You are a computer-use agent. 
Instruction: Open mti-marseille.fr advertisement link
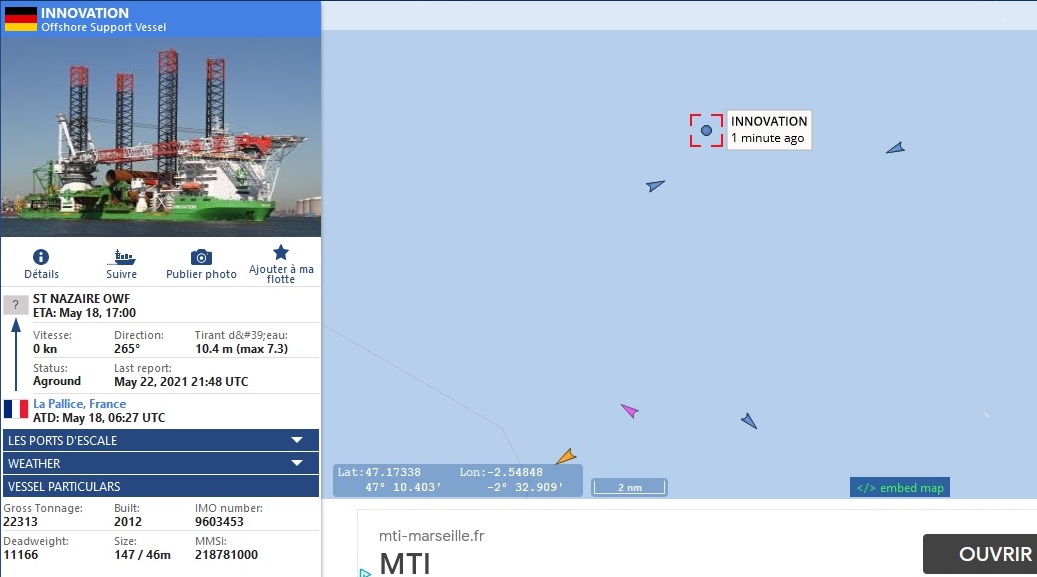431,535
